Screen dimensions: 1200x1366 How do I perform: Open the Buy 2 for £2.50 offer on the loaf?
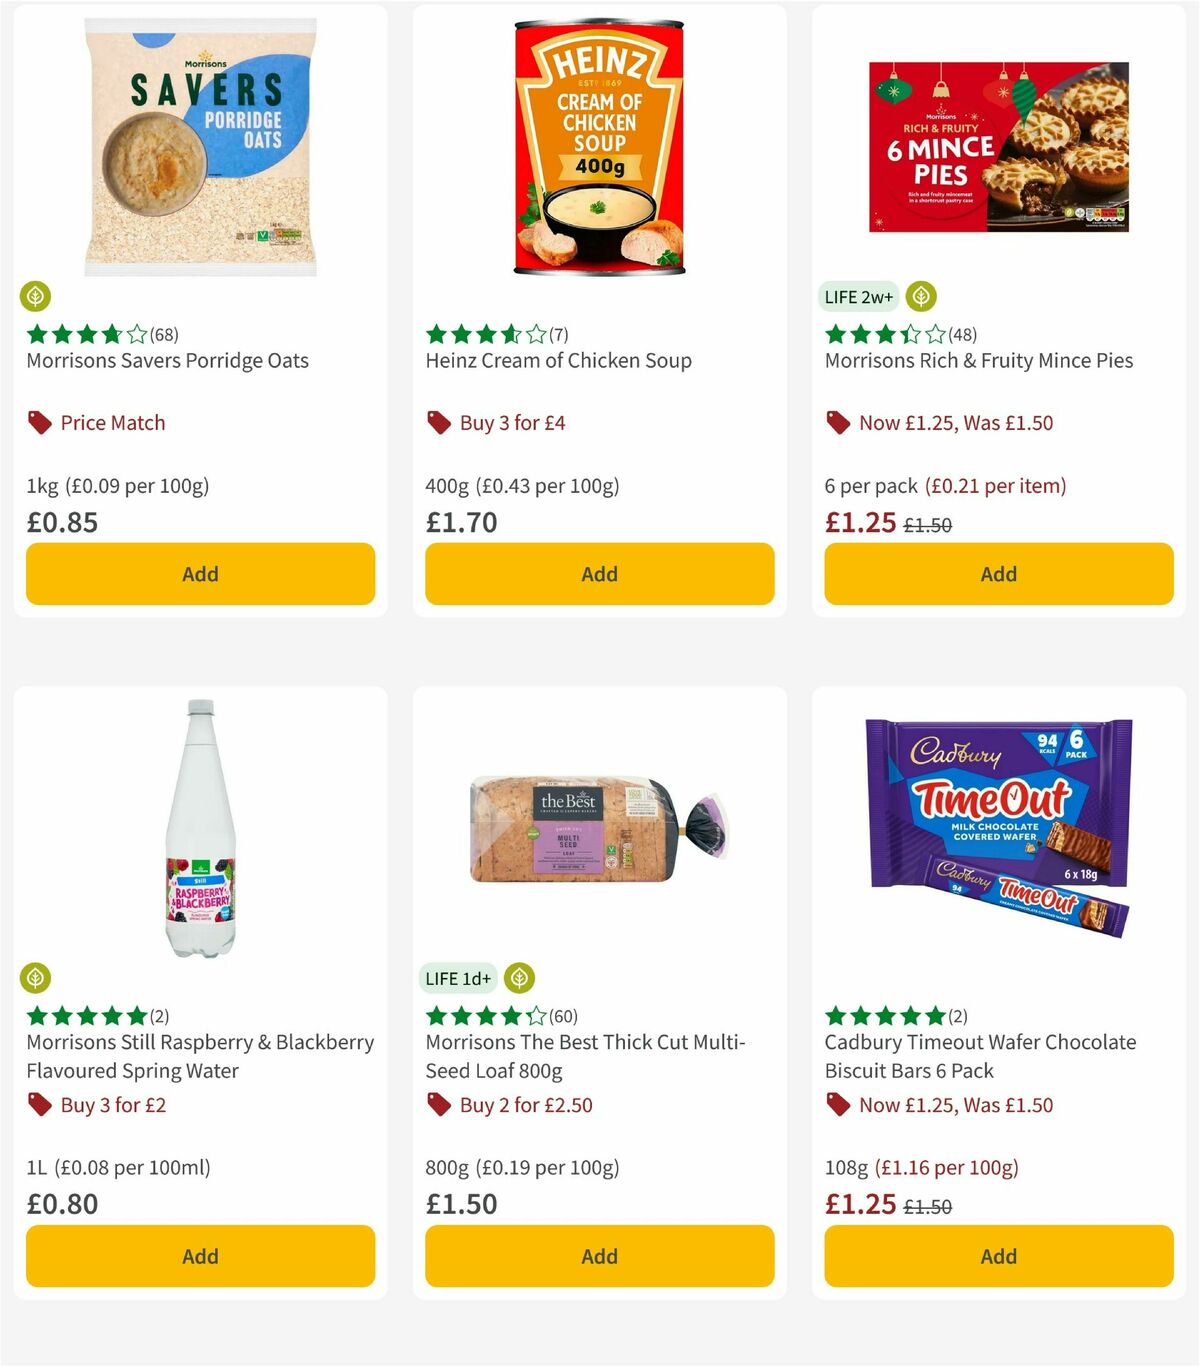point(525,1105)
